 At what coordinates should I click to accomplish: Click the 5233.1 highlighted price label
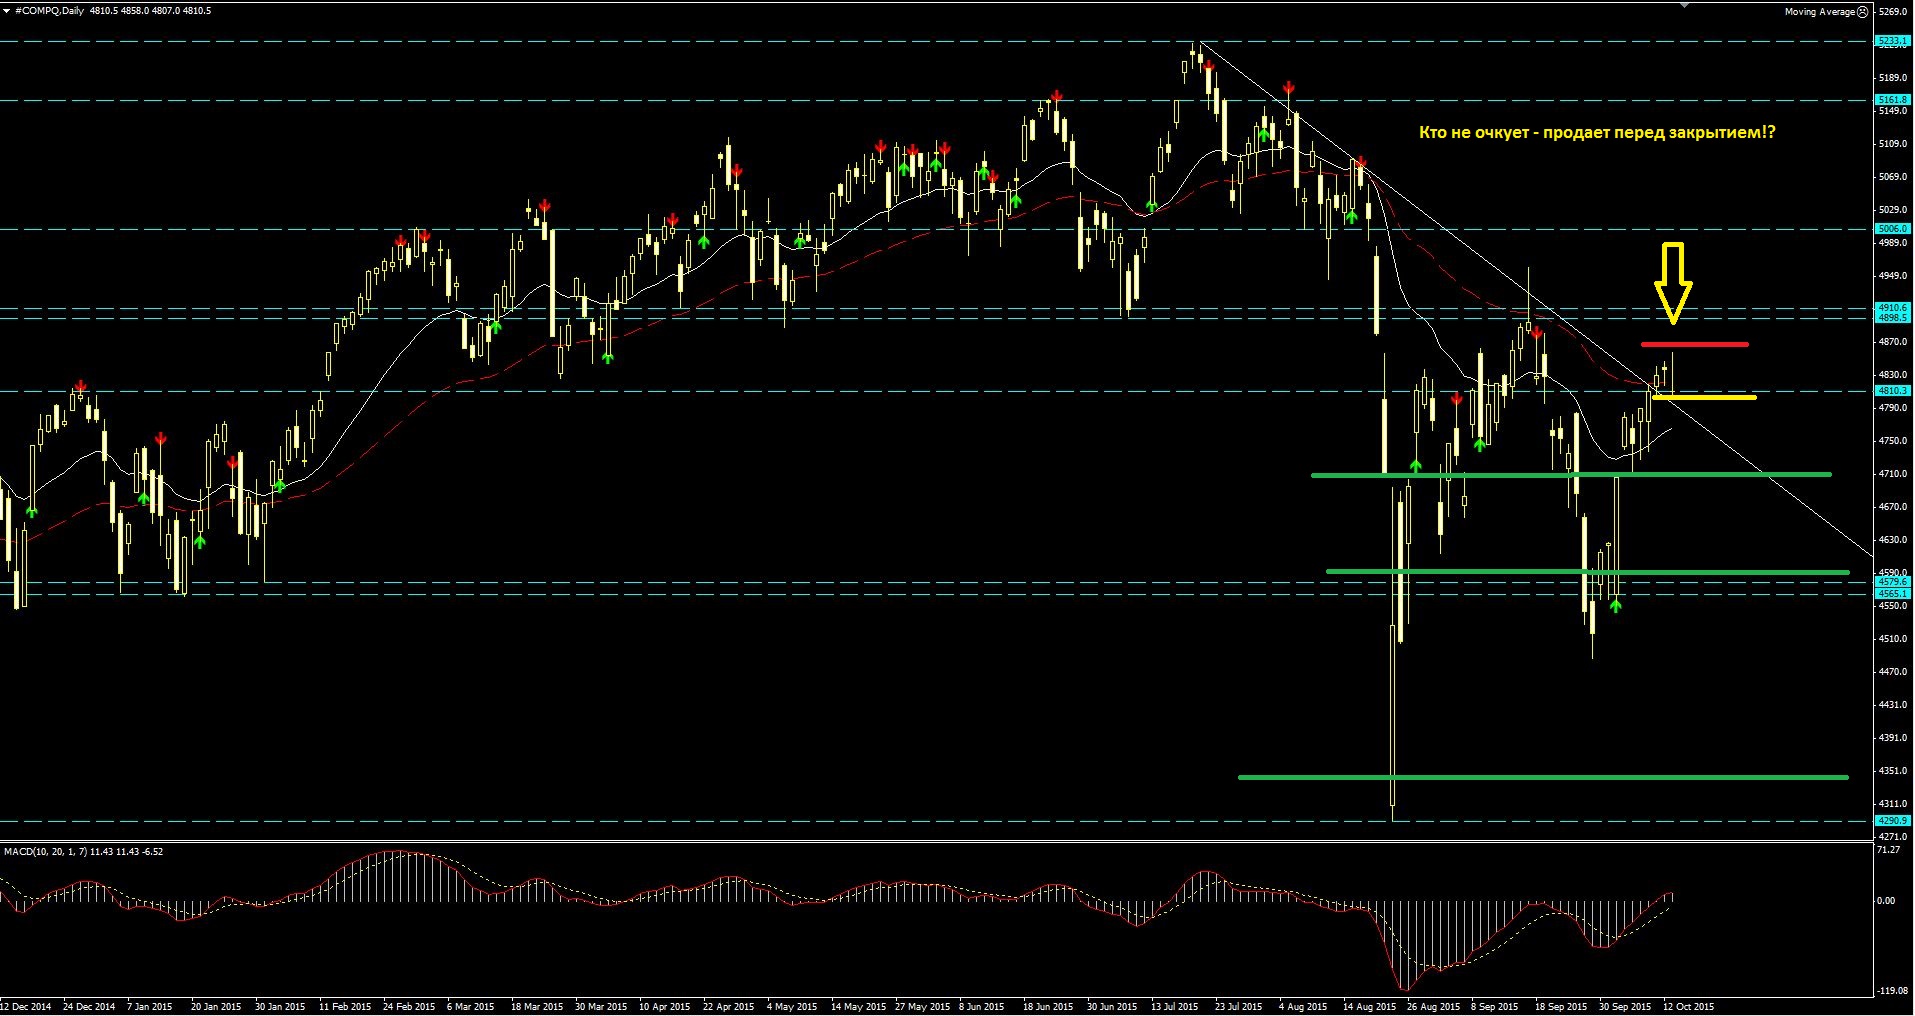(x=1893, y=41)
